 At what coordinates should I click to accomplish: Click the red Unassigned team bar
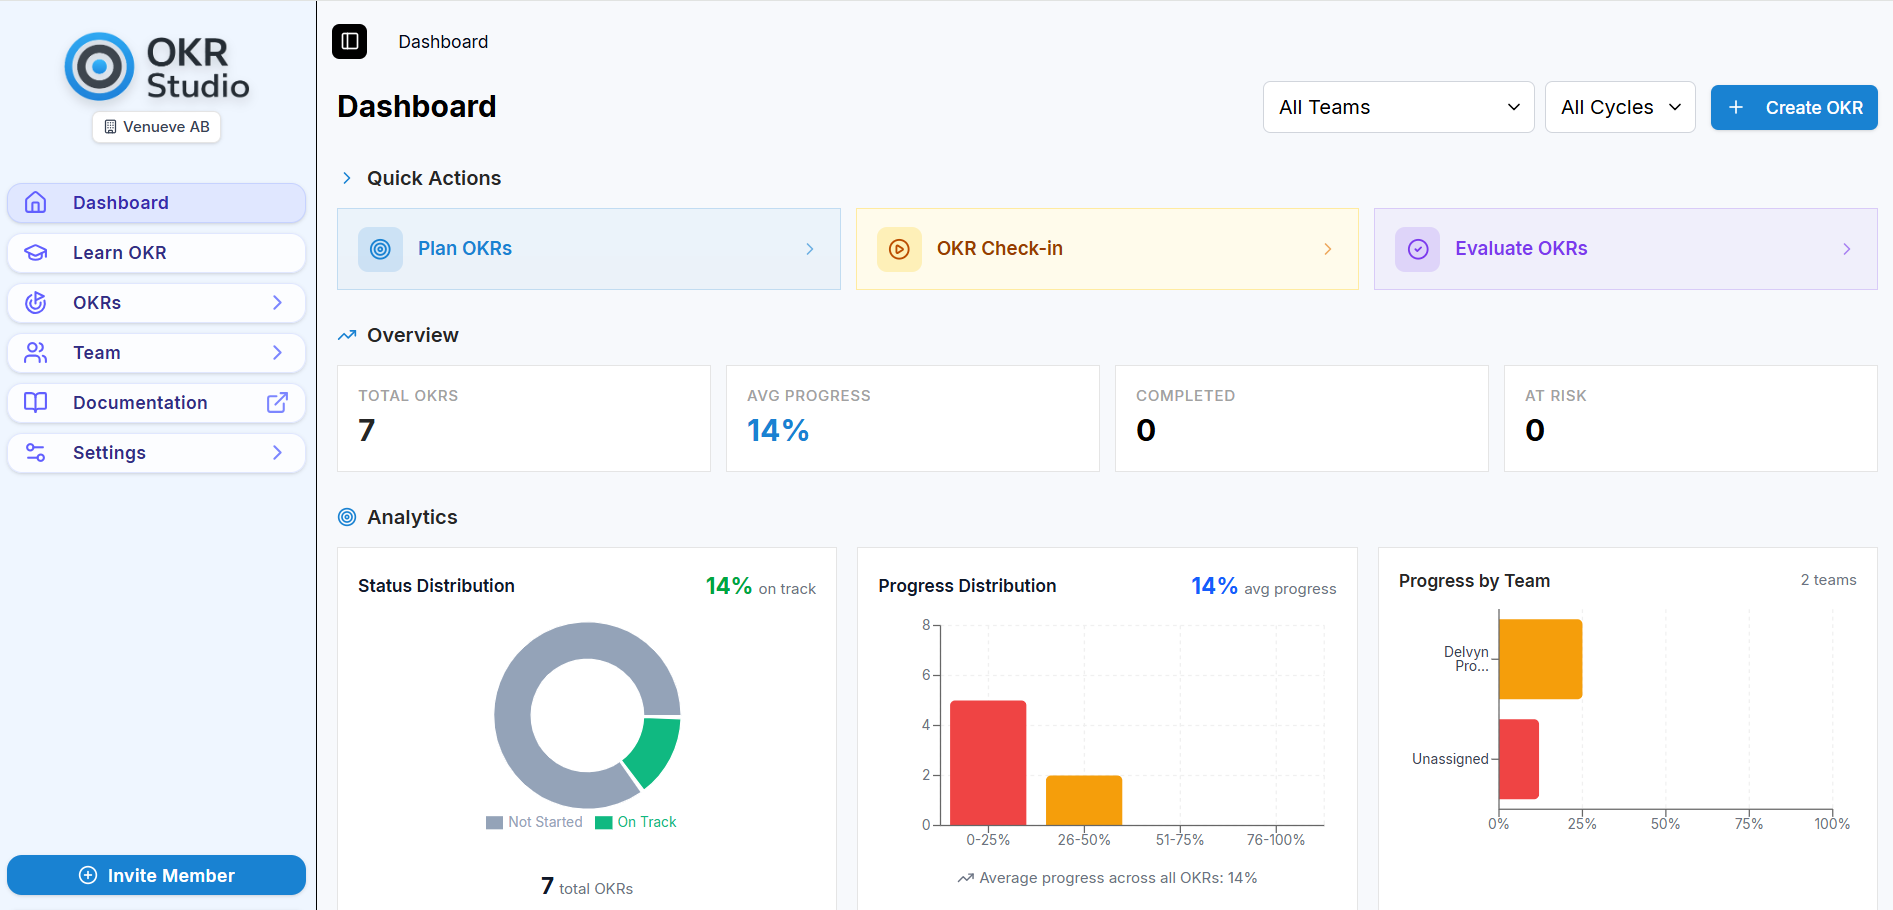click(x=1519, y=759)
